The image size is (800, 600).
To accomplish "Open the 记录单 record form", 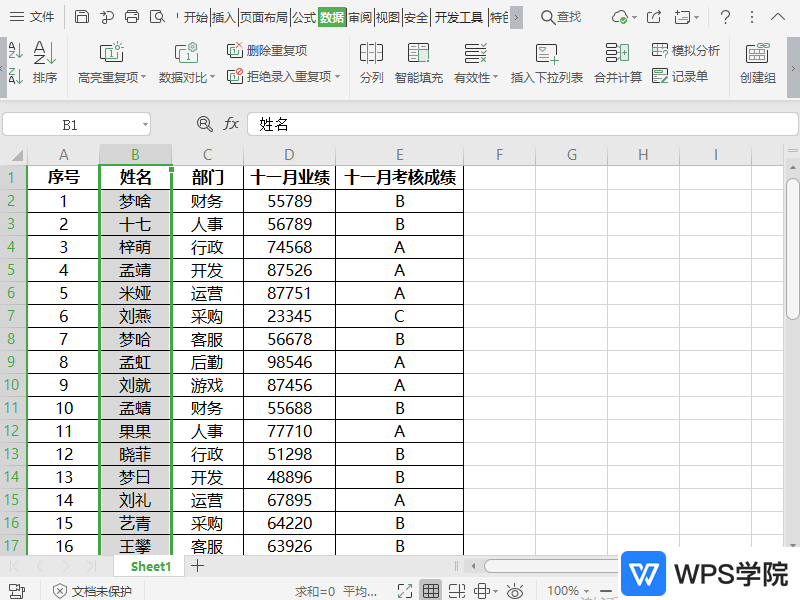I will (x=680, y=76).
